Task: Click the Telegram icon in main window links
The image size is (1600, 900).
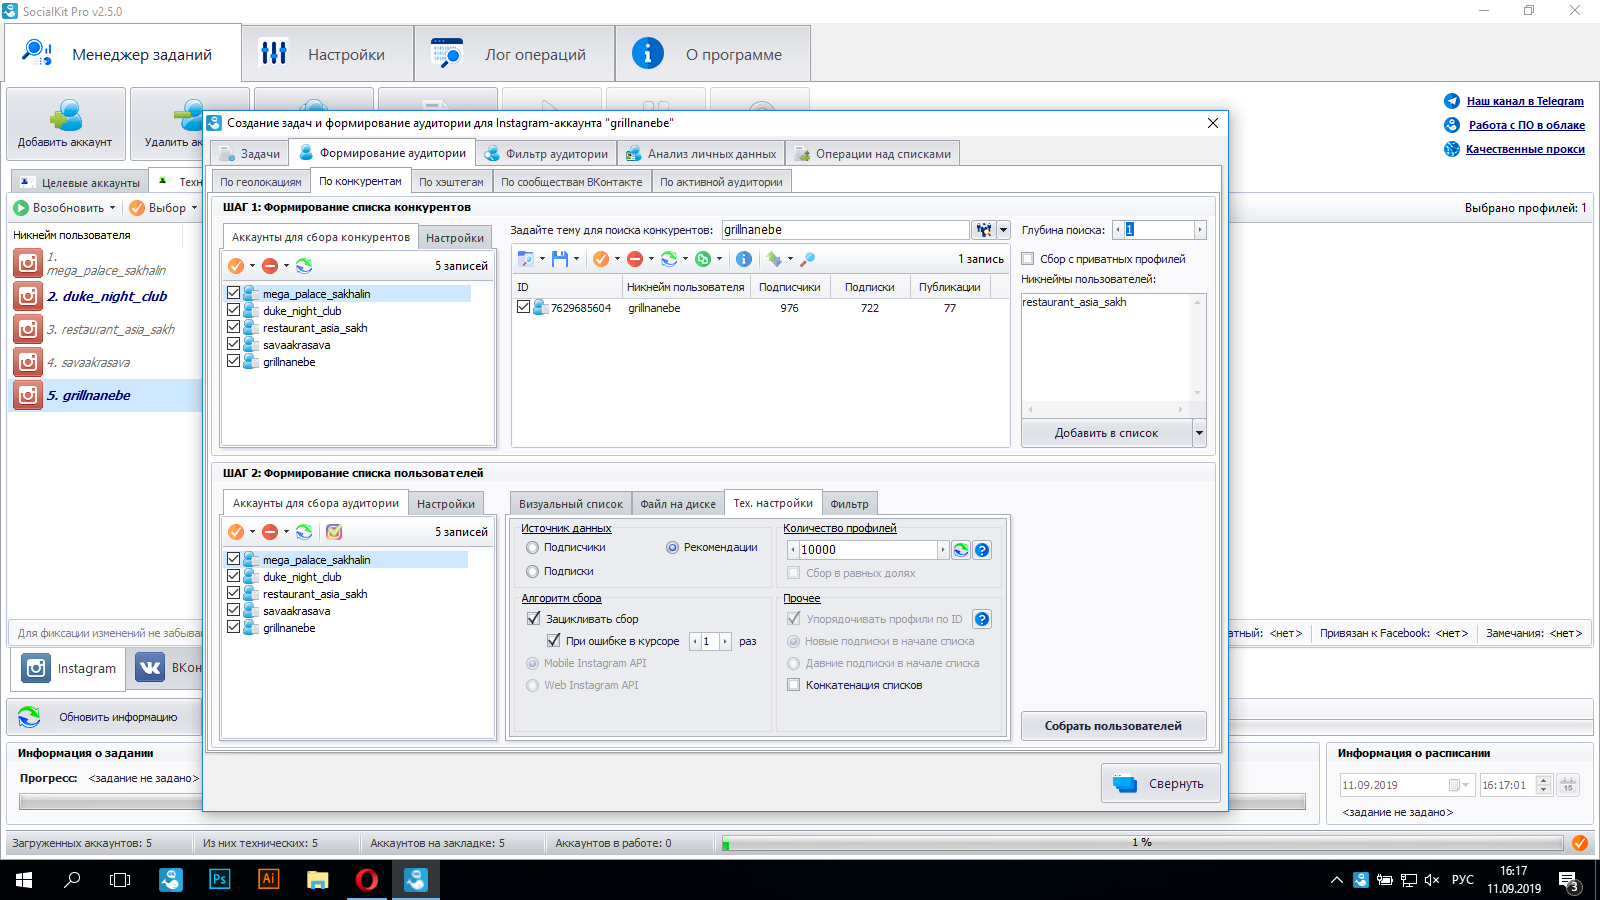Action: click(x=1452, y=101)
